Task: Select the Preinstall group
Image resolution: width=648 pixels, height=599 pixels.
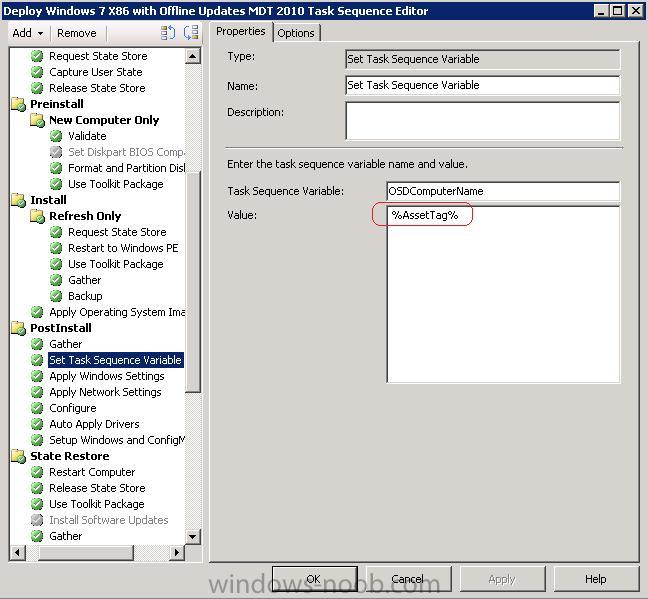Action: tap(57, 104)
